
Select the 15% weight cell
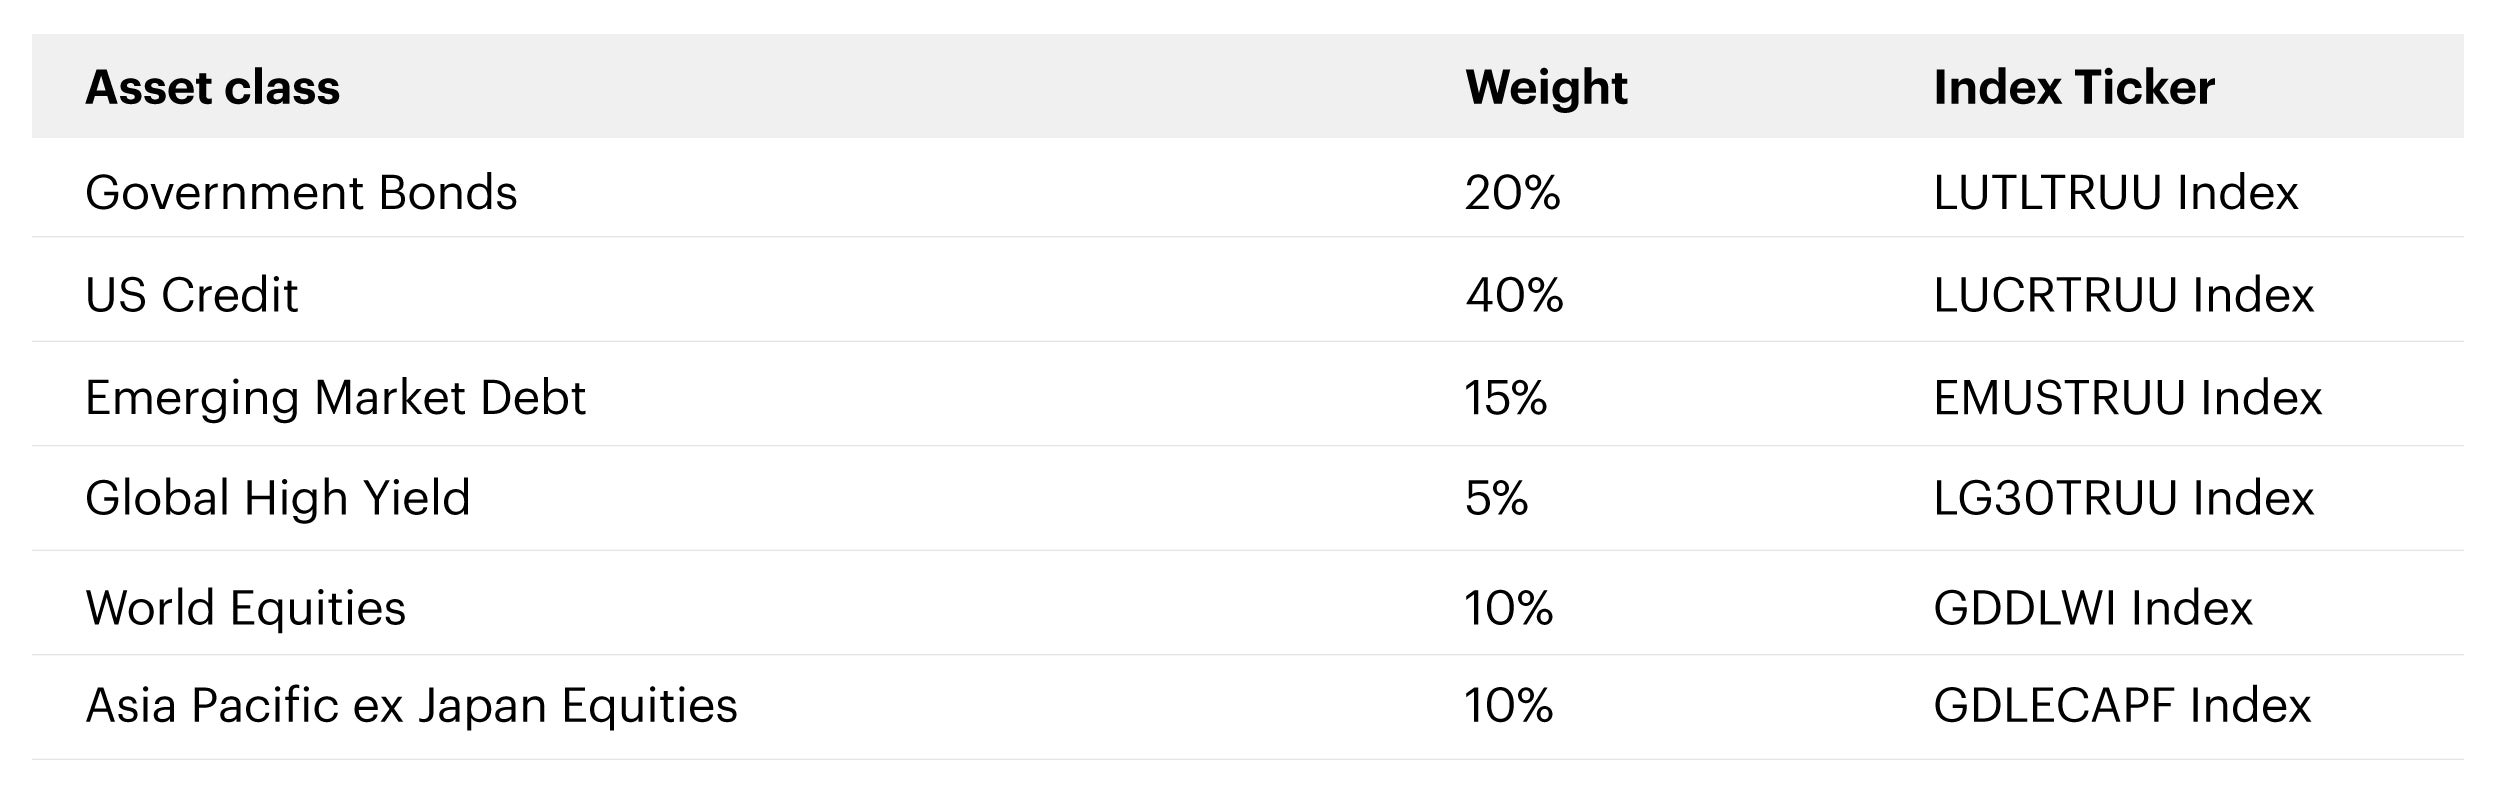(1505, 398)
